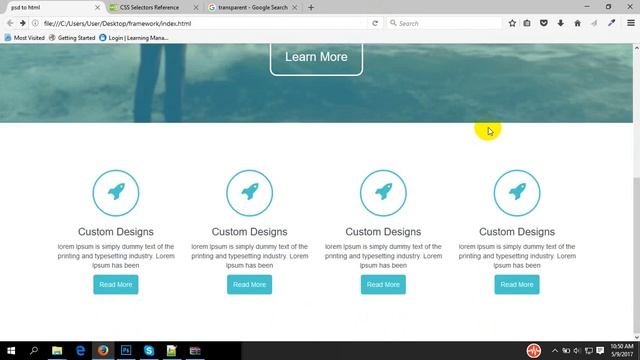Close the transparent Google Search tab
Image resolution: width=640 pixels, height=360 pixels.
point(294,7)
